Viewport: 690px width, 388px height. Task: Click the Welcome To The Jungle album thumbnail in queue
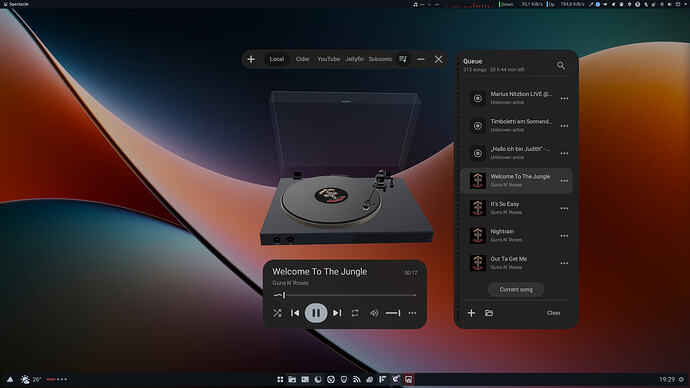pyautogui.click(x=477, y=181)
